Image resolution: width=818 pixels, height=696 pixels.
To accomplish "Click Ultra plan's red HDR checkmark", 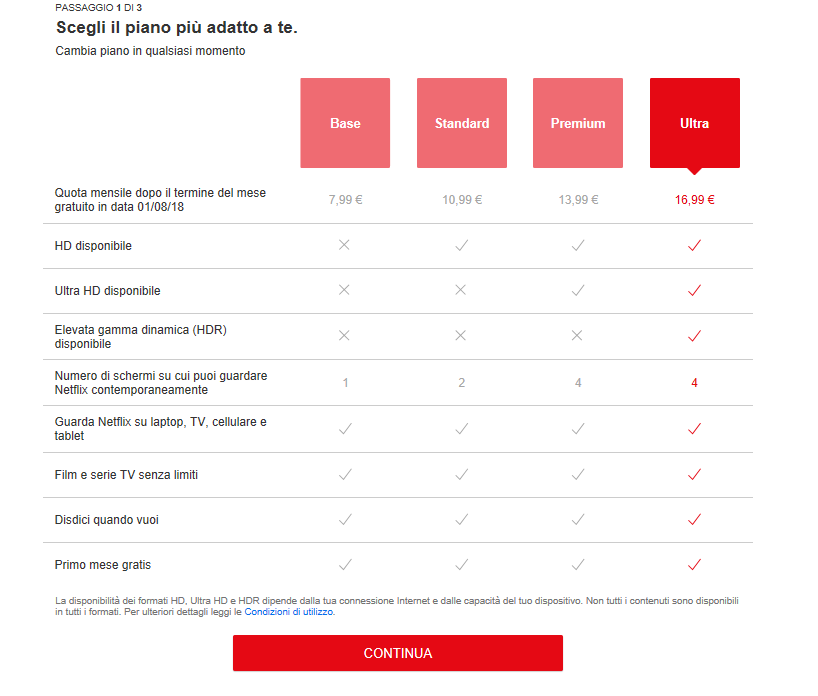I will 695,336.
